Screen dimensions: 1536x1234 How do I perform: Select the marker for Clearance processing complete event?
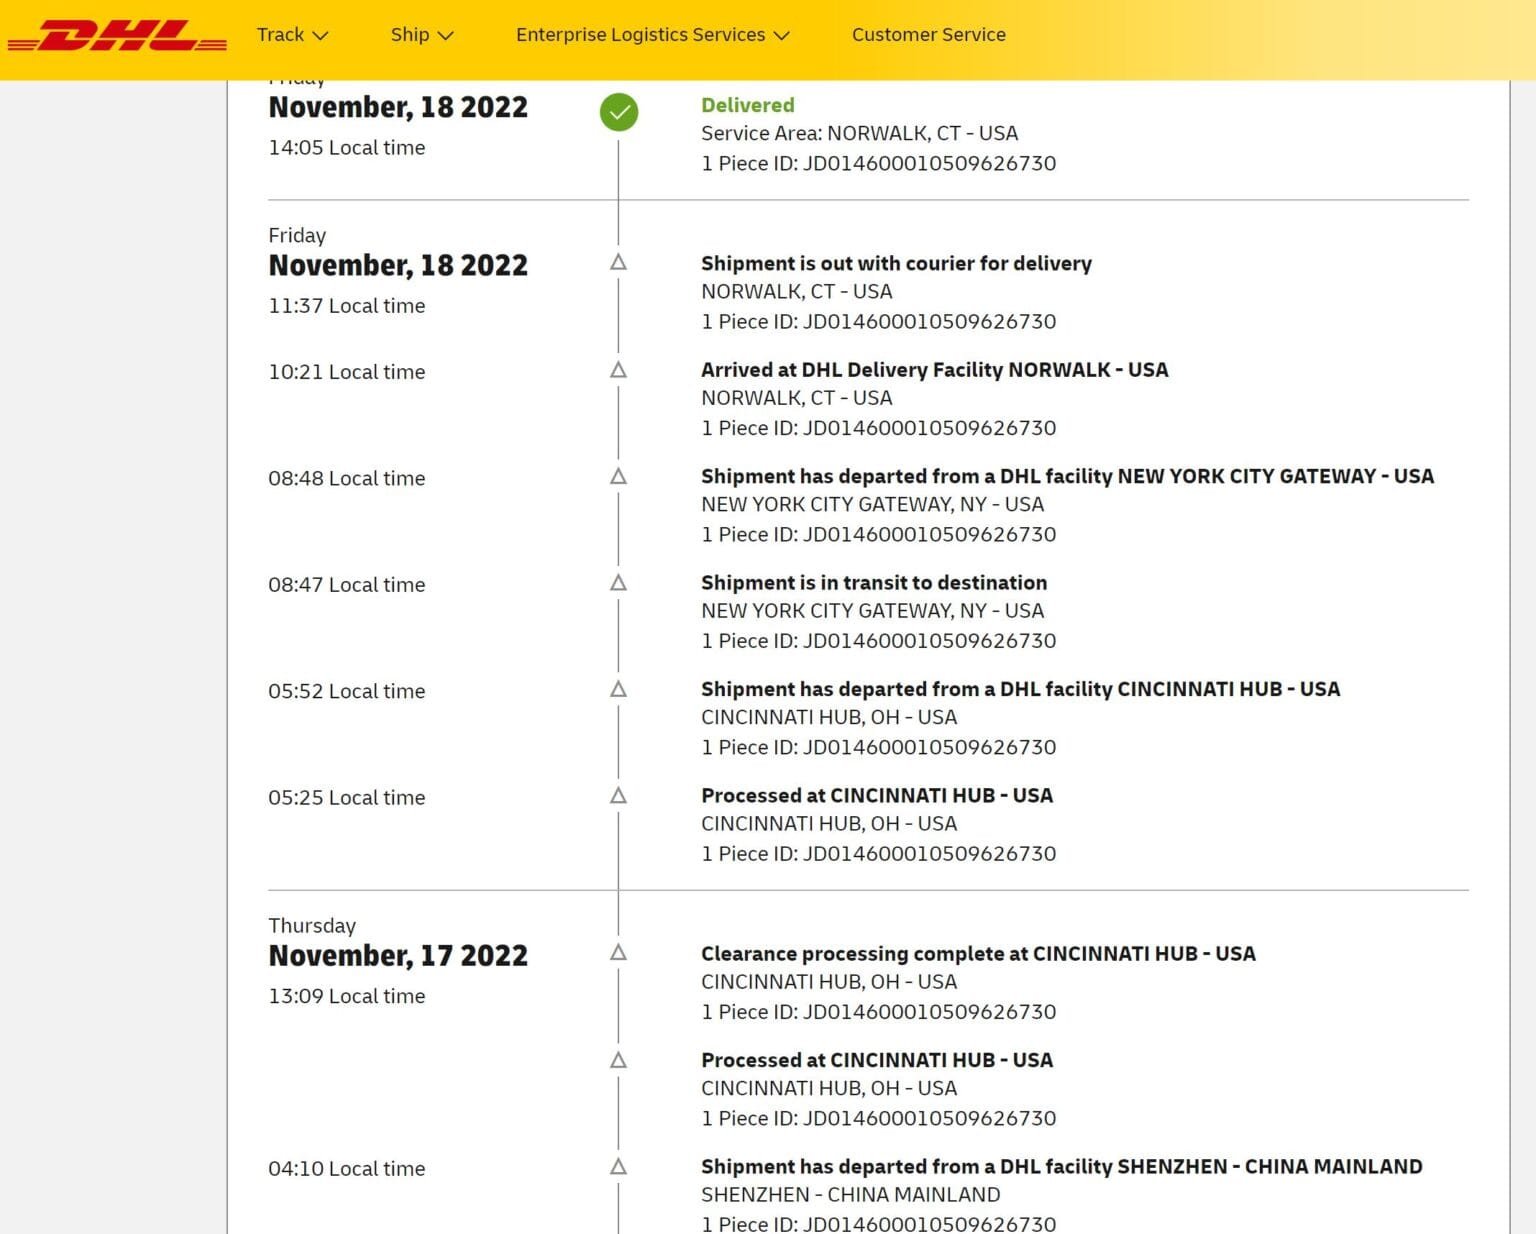click(x=618, y=952)
